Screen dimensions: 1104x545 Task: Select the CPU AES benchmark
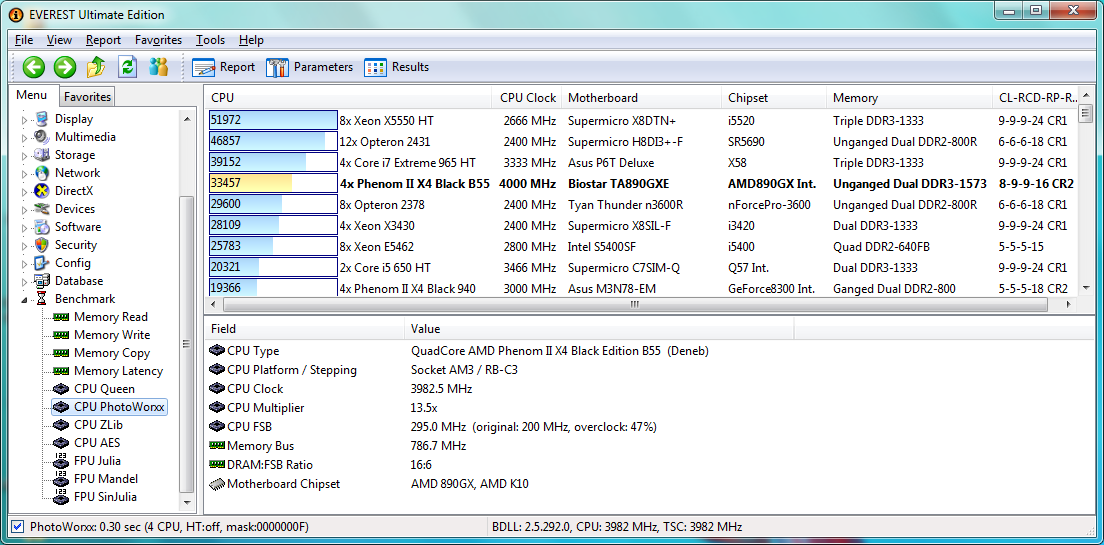[x=96, y=443]
